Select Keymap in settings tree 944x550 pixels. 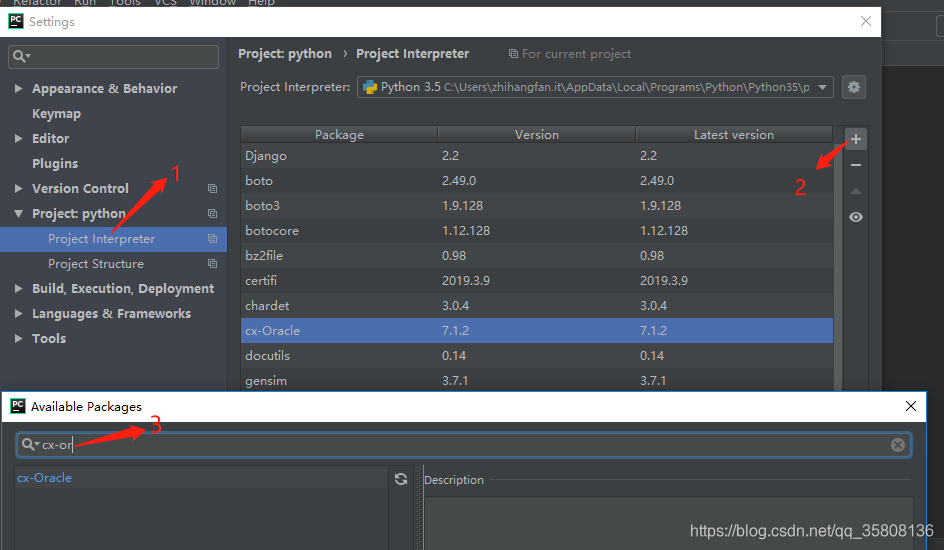click(56, 114)
